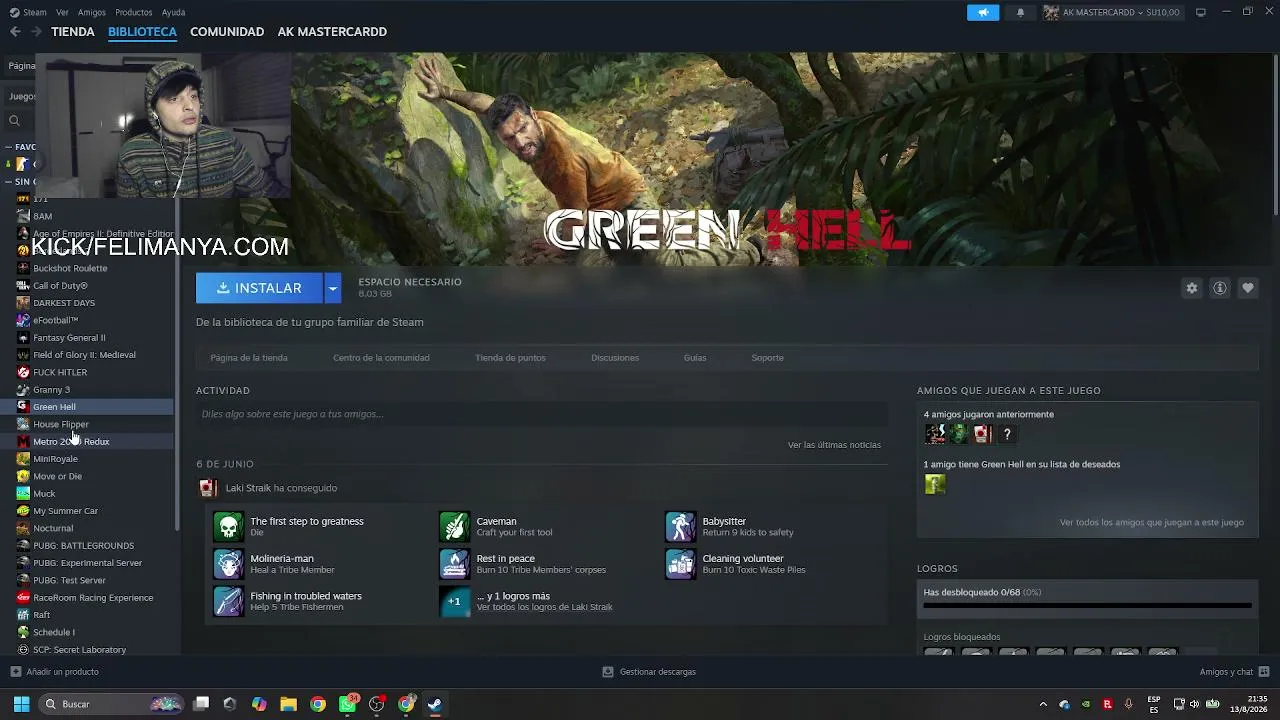Open File Explorer from the taskbar
The image size is (1280, 720).
coord(288,704)
